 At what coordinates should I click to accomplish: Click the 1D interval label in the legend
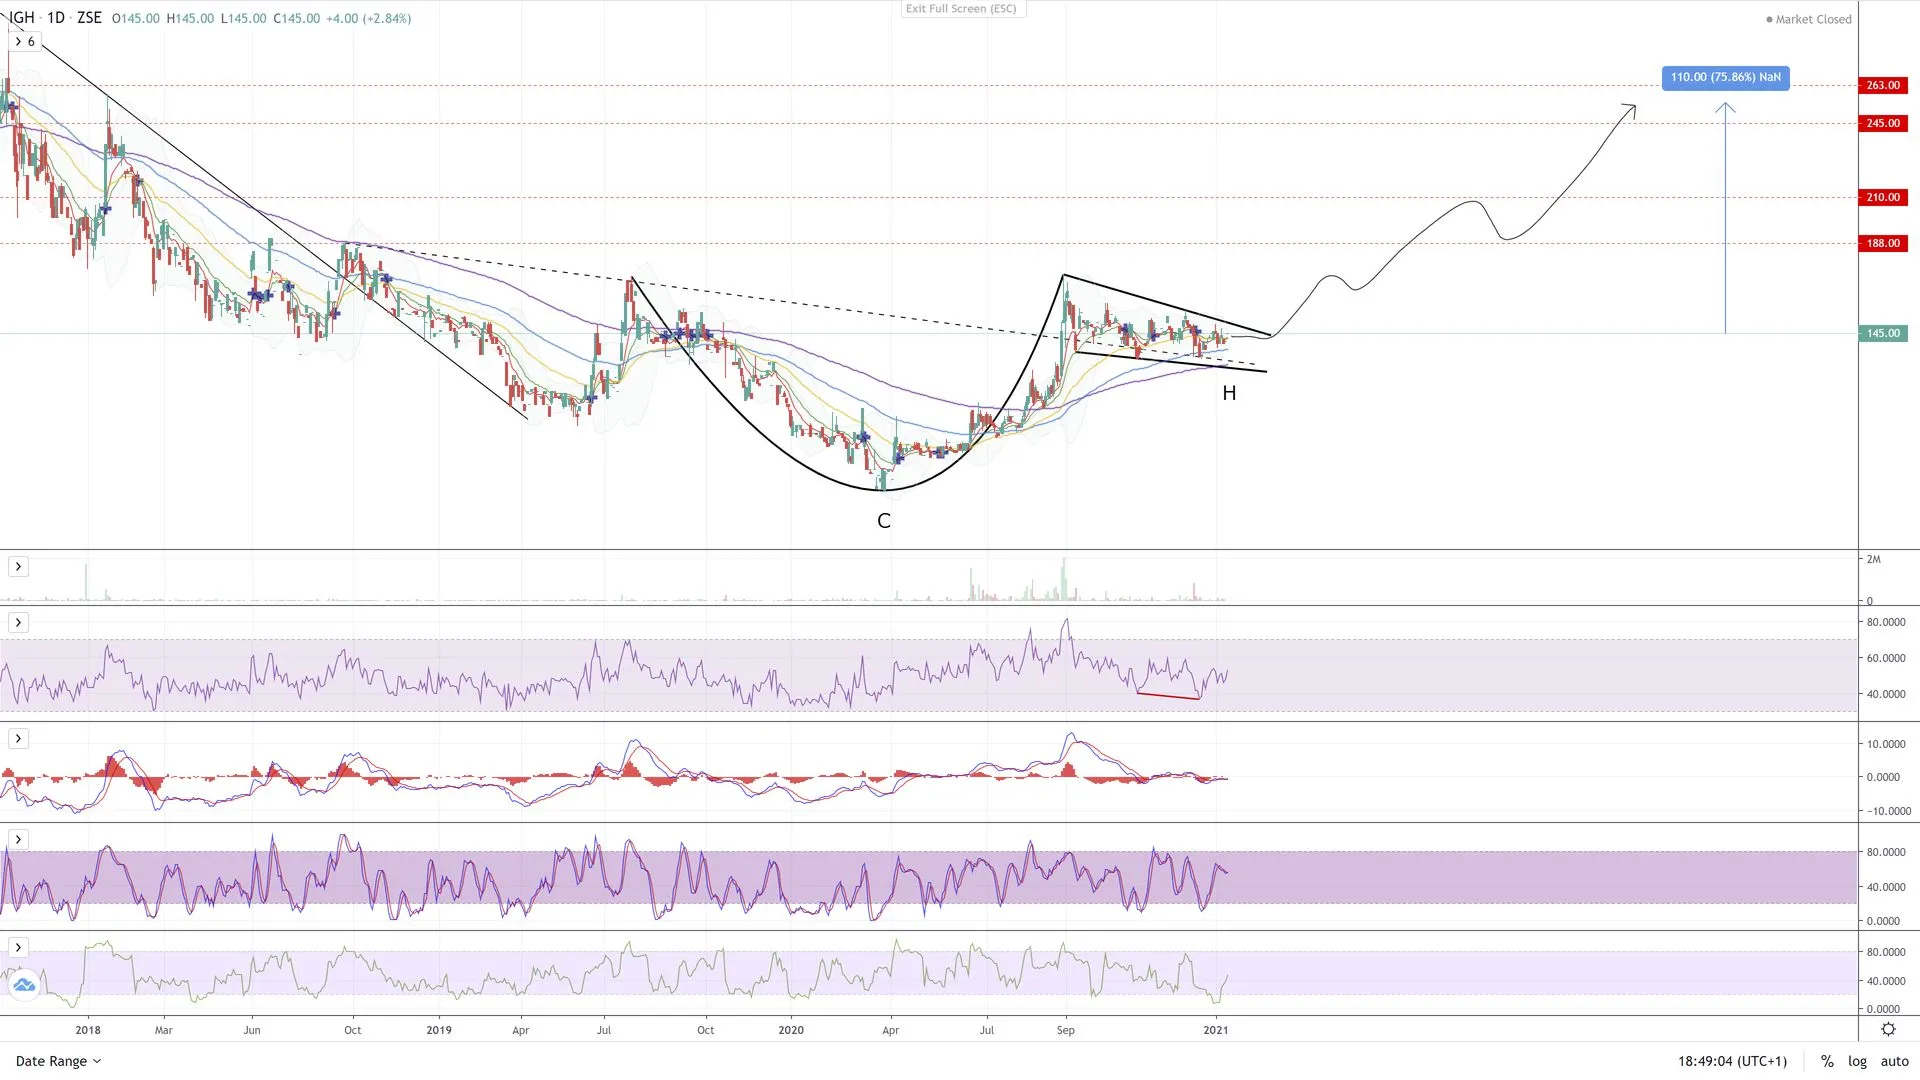point(56,18)
